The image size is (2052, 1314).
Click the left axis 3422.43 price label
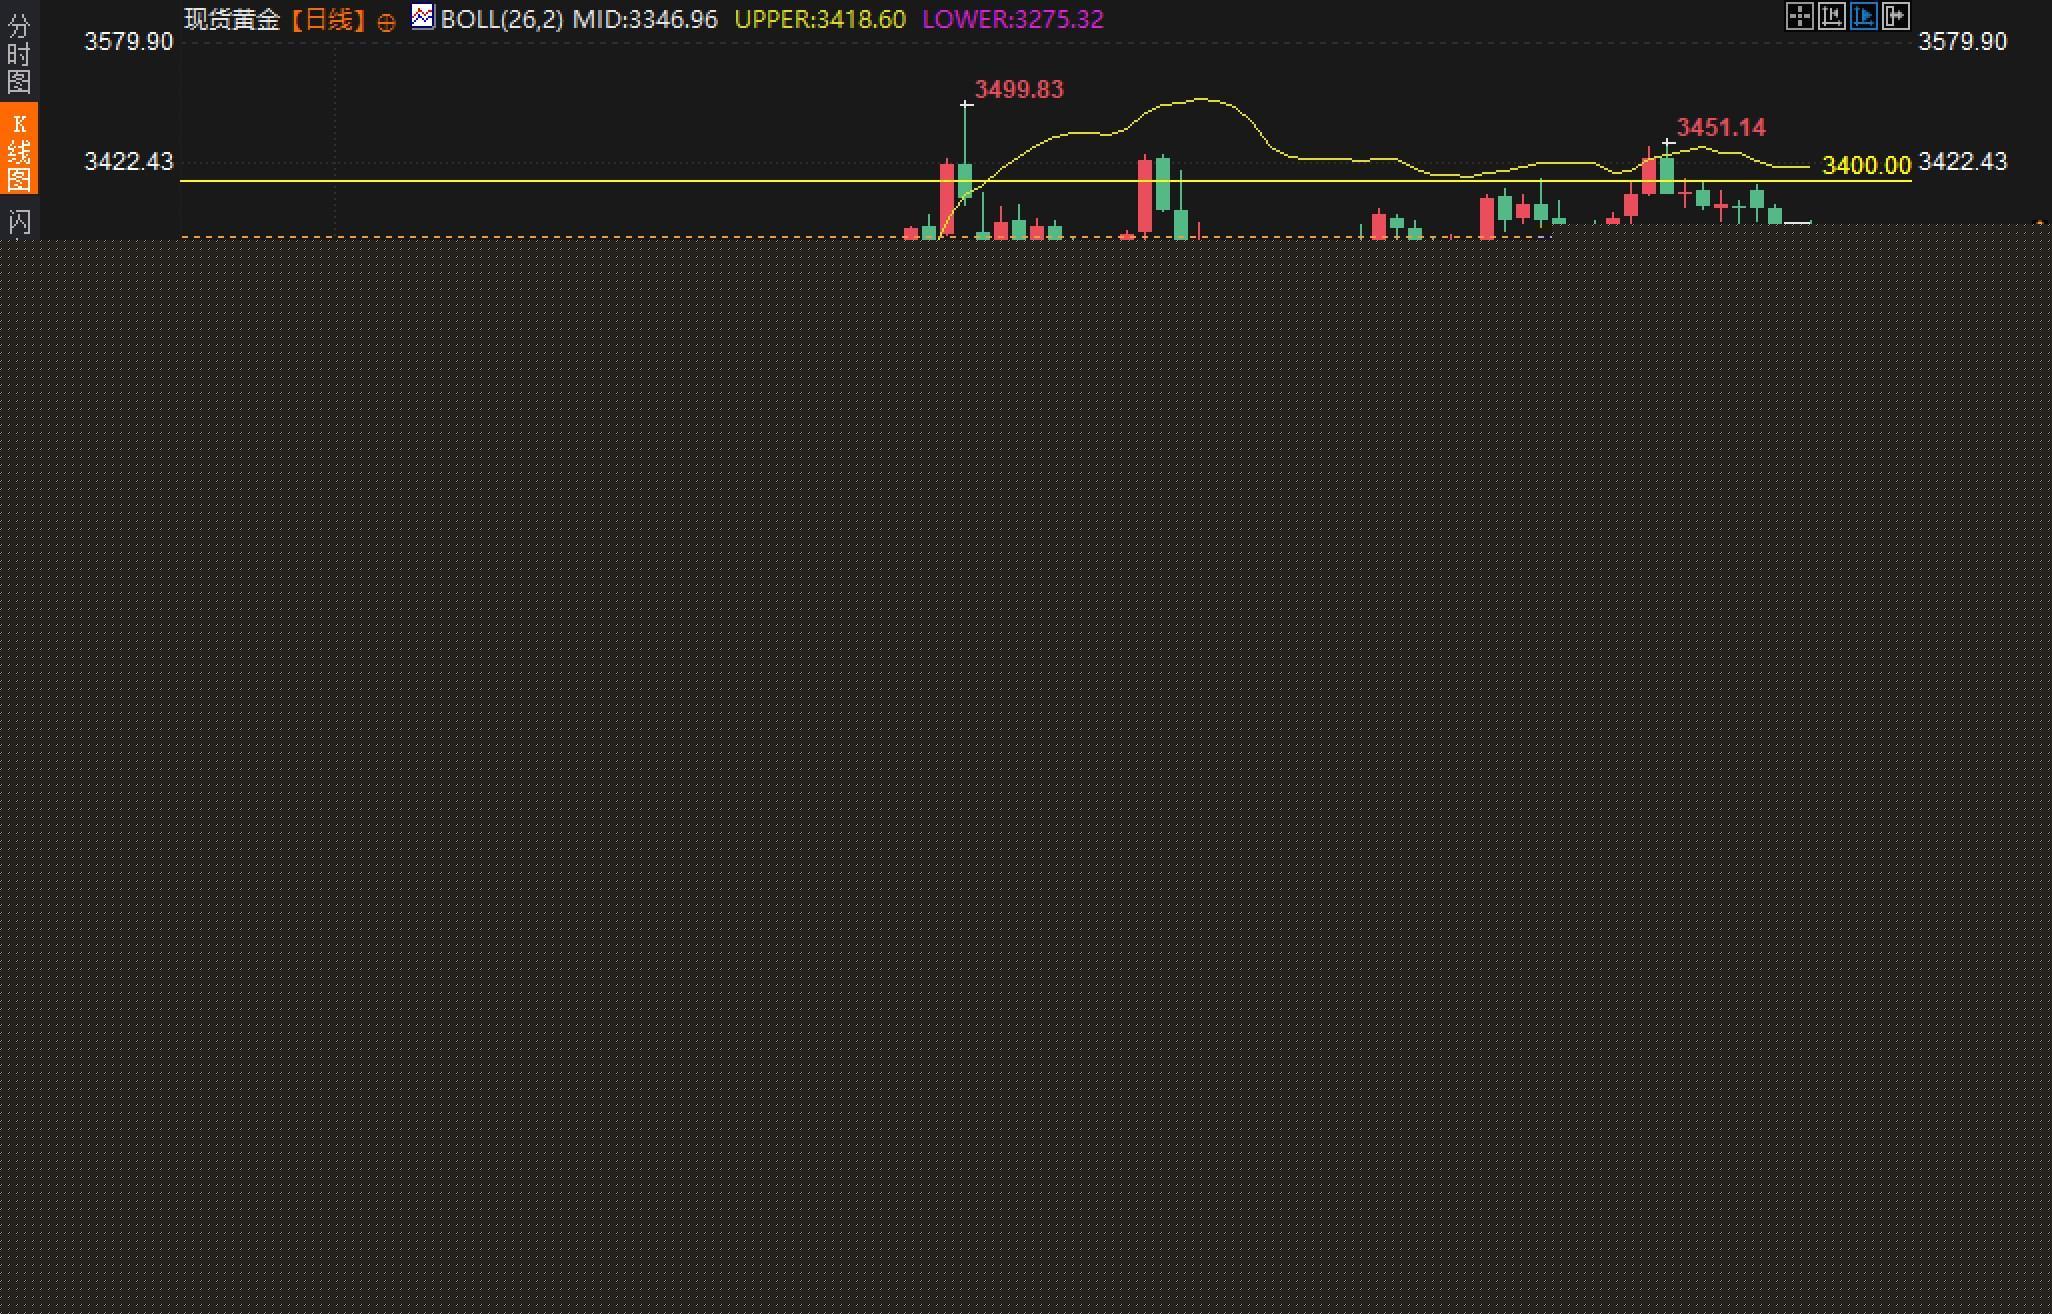(129, 162)
